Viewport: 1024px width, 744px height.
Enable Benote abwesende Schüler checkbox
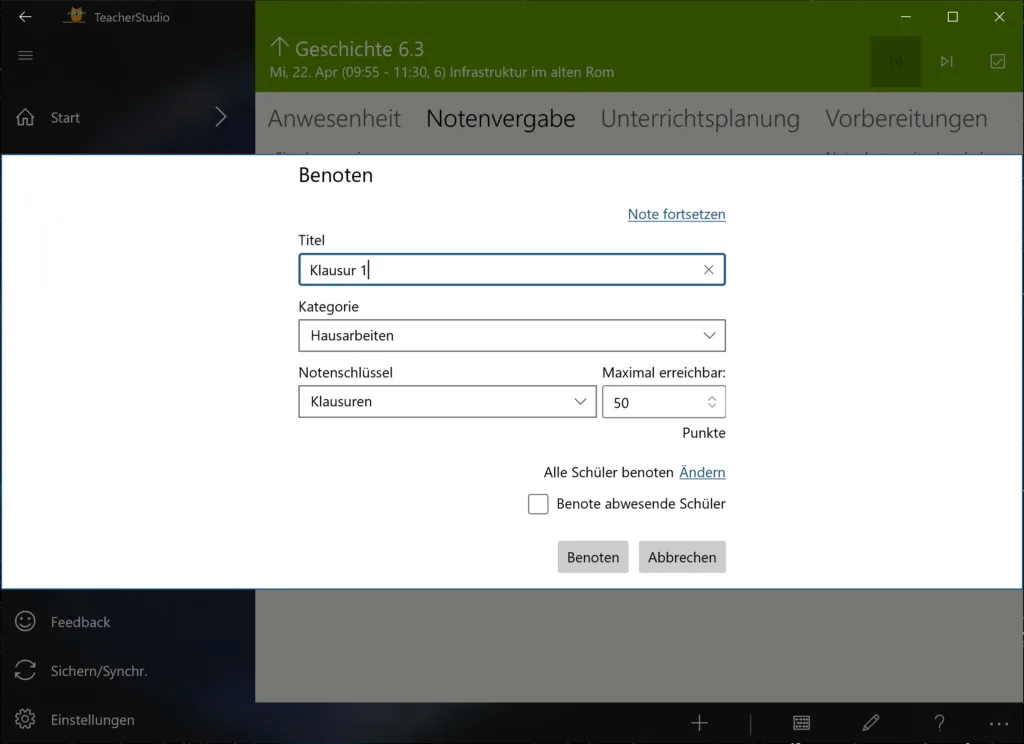coord(538,504)
